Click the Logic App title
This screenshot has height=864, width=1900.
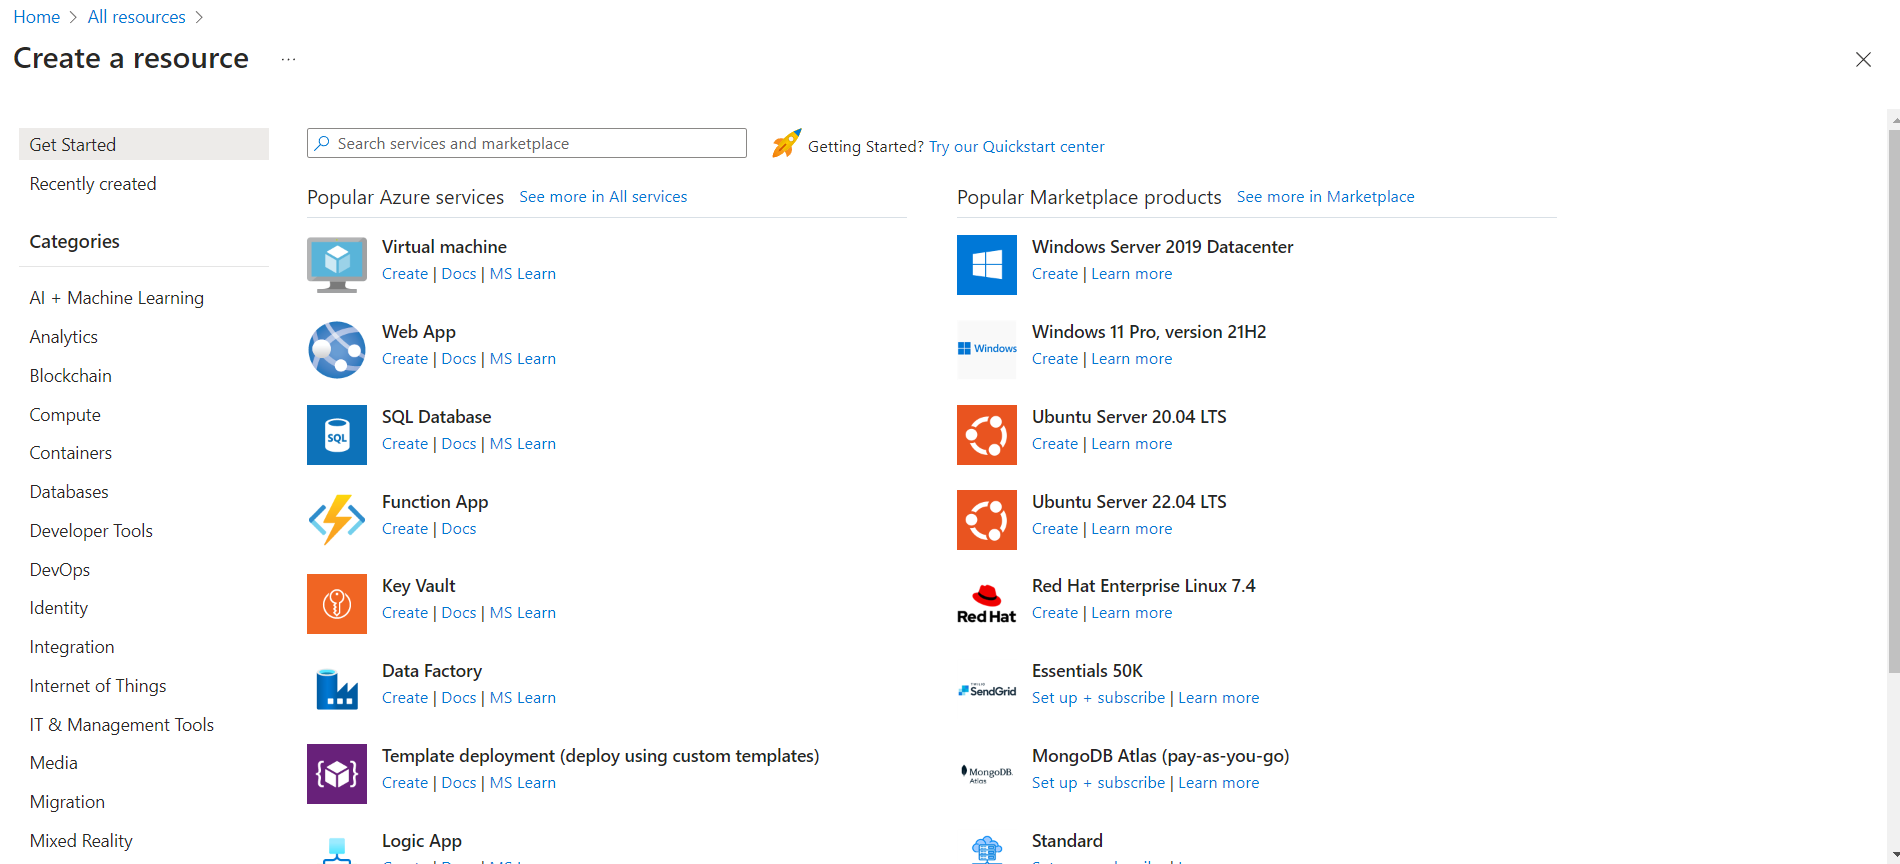pyautogui.click(x=422, y=841)
